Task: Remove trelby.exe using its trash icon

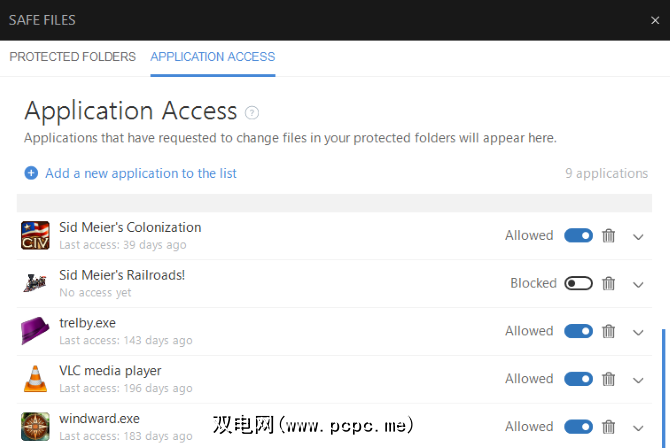Action: point(608,331)
